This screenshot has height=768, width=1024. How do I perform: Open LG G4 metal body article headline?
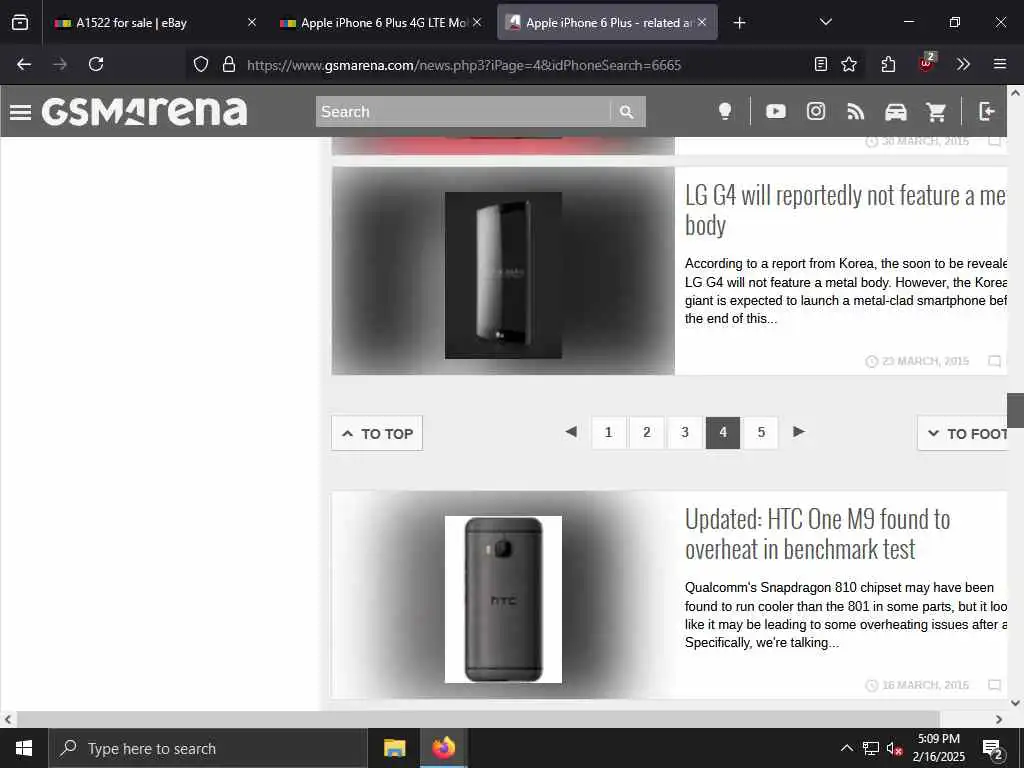coord(845,210)
